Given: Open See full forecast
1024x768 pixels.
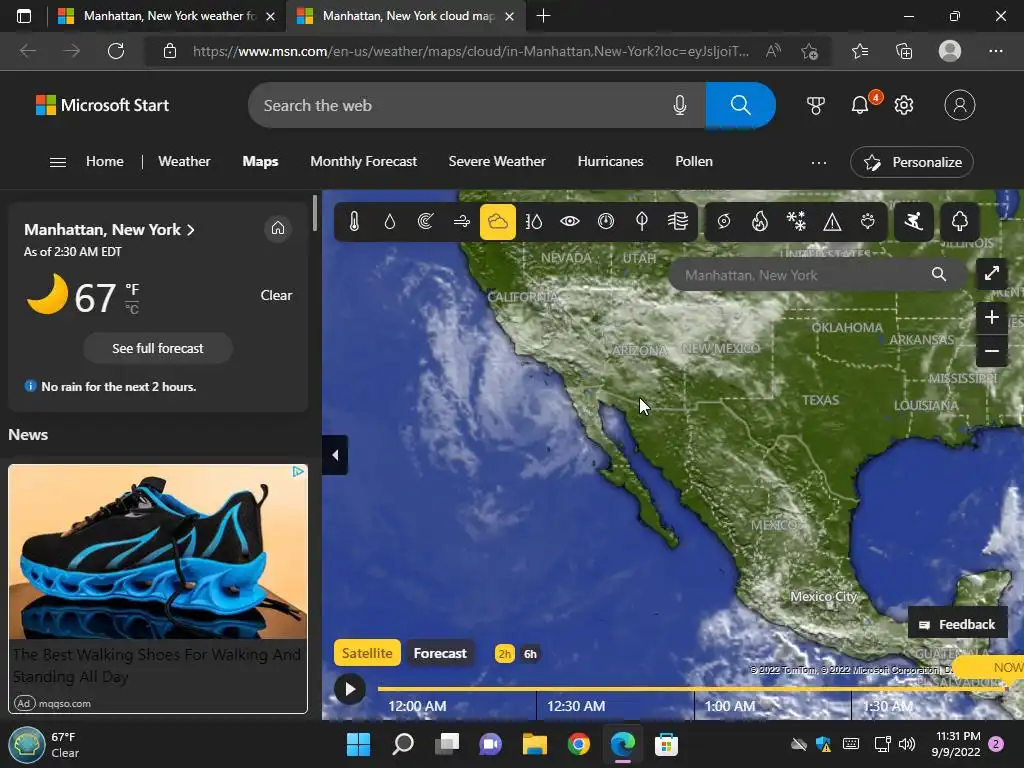Looking at the screenshot, I should point(157,348).
